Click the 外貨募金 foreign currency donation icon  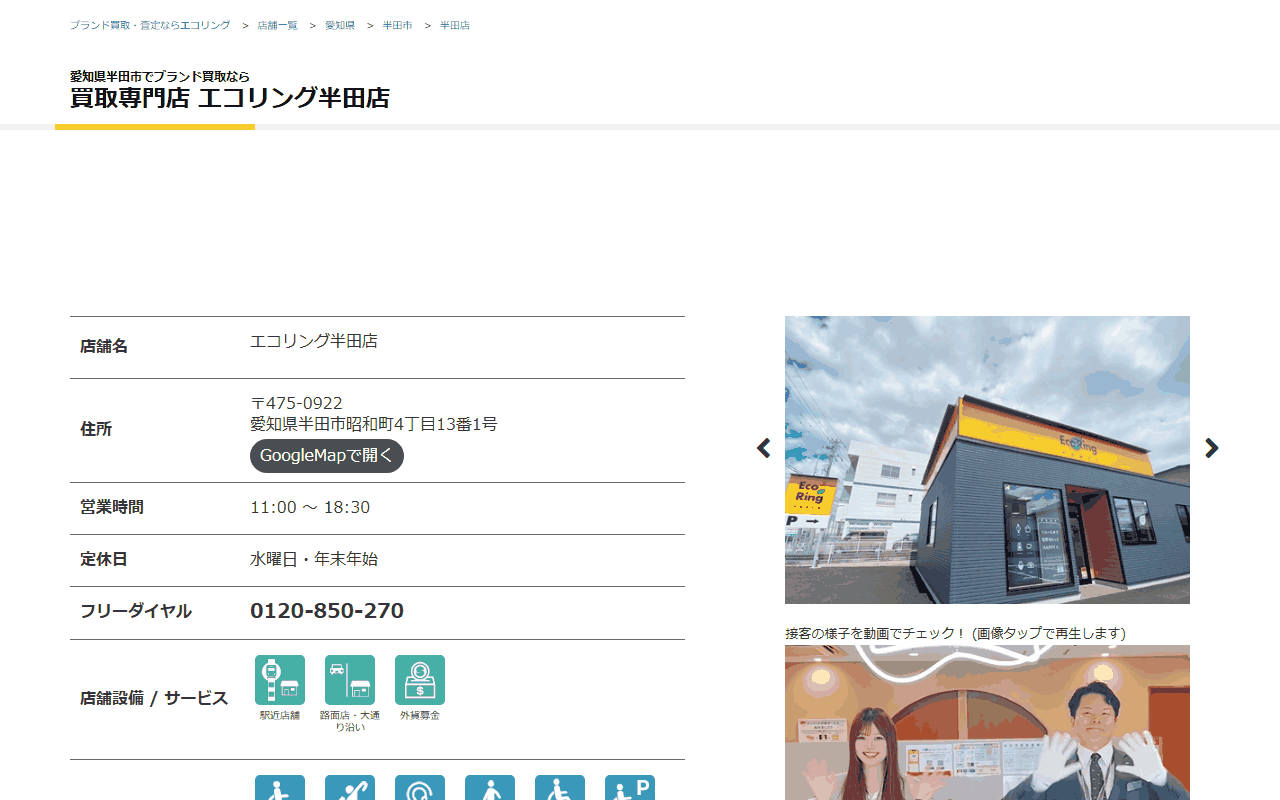[420, 680]
